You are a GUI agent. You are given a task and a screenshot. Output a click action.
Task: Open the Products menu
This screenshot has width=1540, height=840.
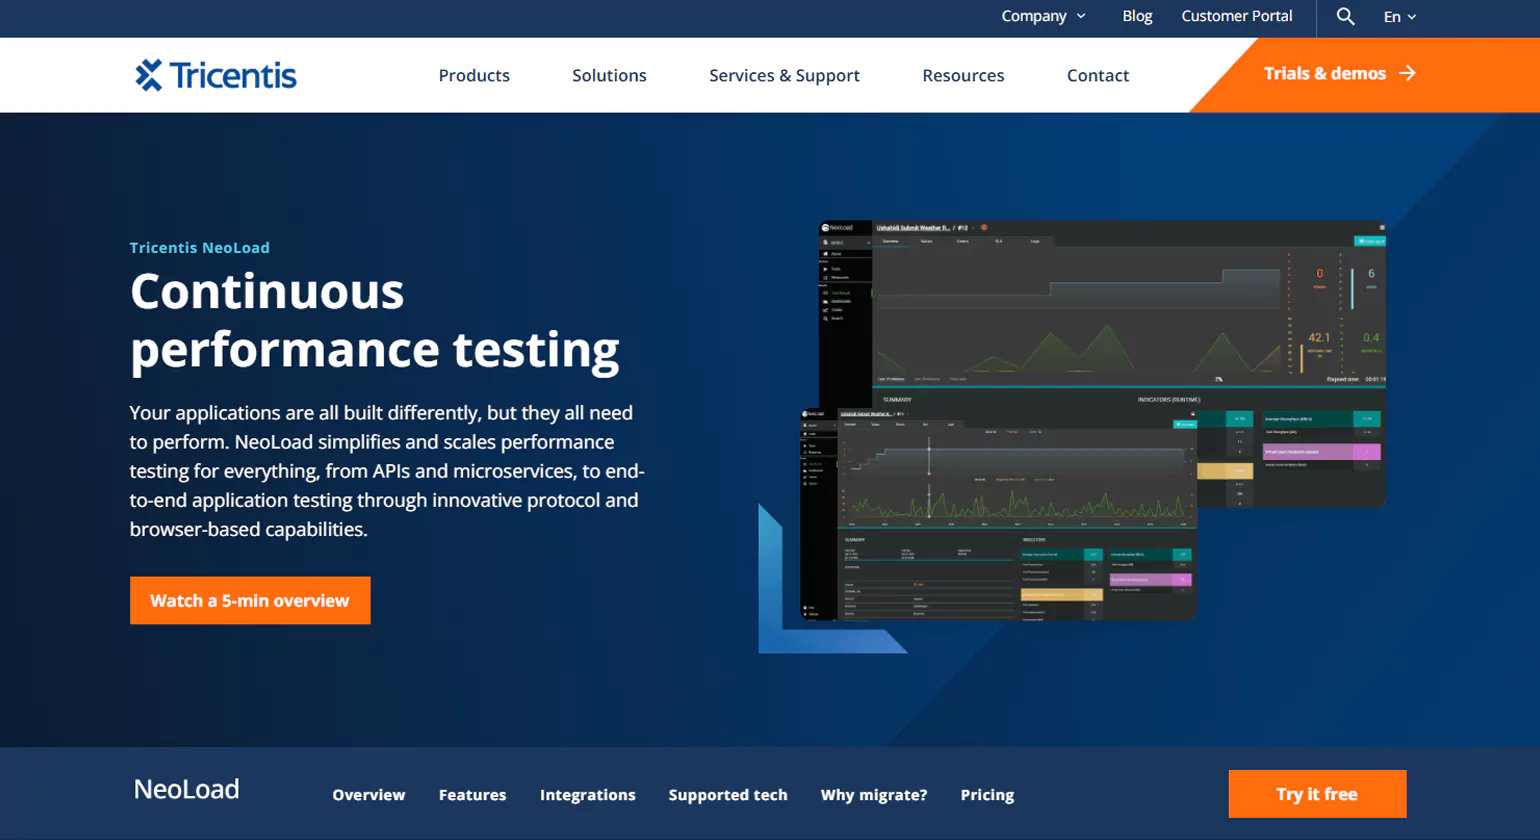coord(474,75)
